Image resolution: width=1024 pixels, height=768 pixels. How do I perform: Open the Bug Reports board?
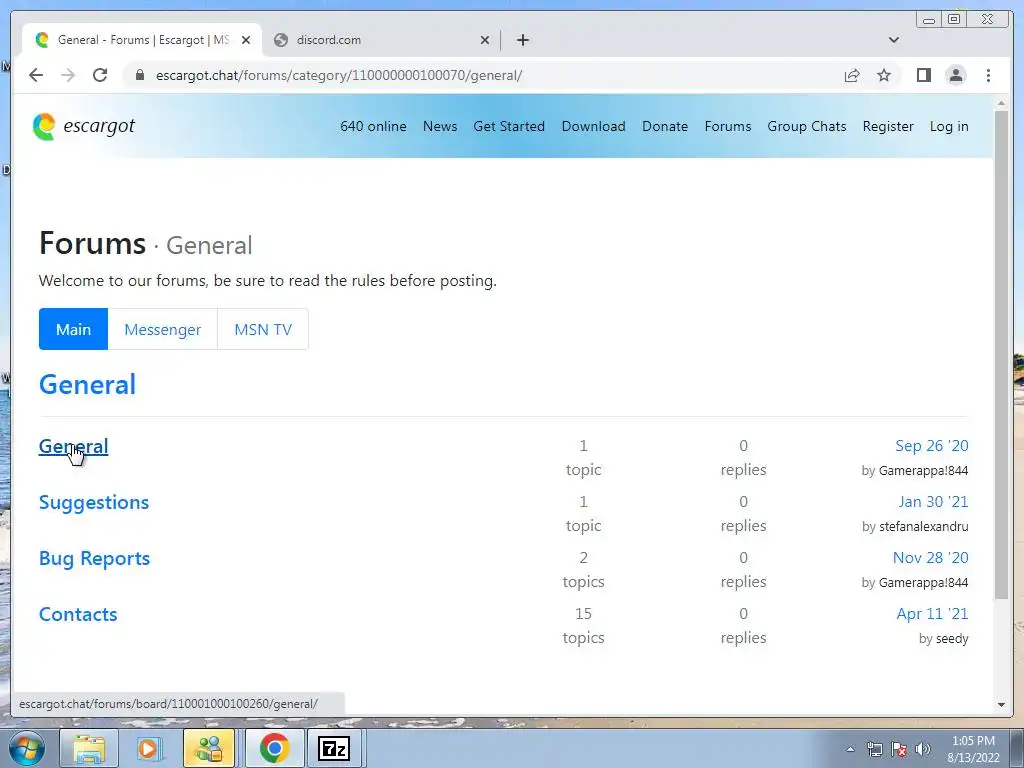[94, 558]
